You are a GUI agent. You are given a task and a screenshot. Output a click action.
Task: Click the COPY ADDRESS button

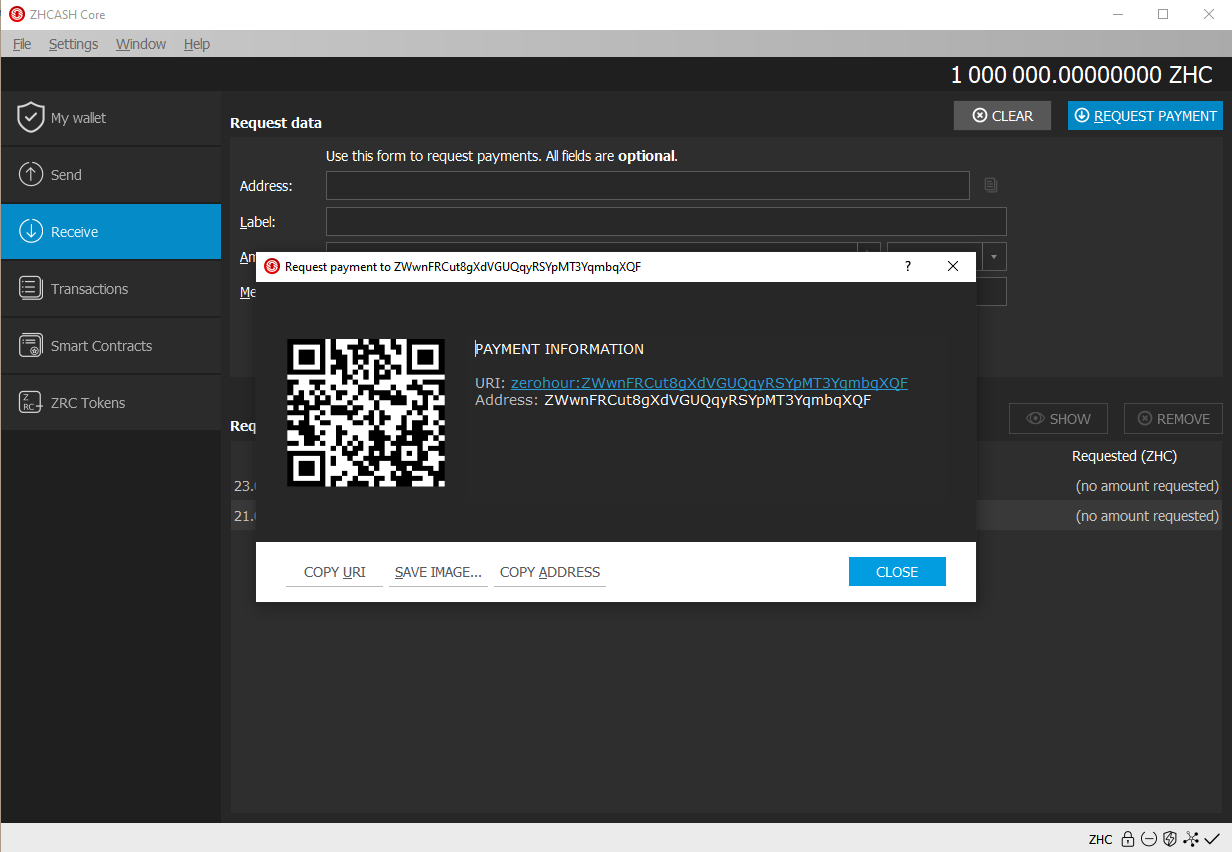pos(550,572)
